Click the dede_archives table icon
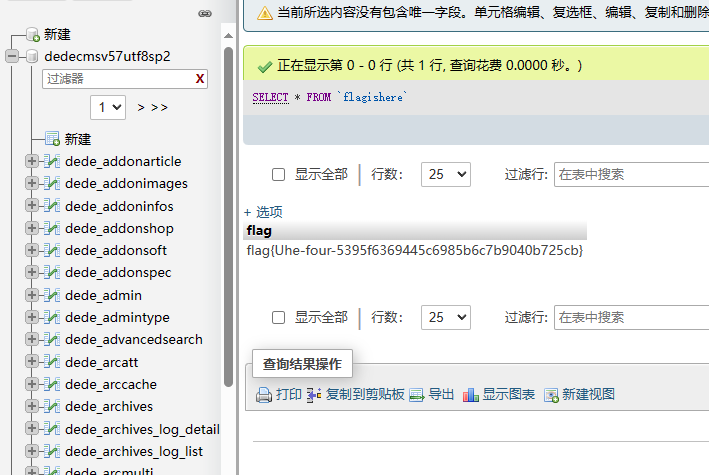 click(x=52, y=406)
